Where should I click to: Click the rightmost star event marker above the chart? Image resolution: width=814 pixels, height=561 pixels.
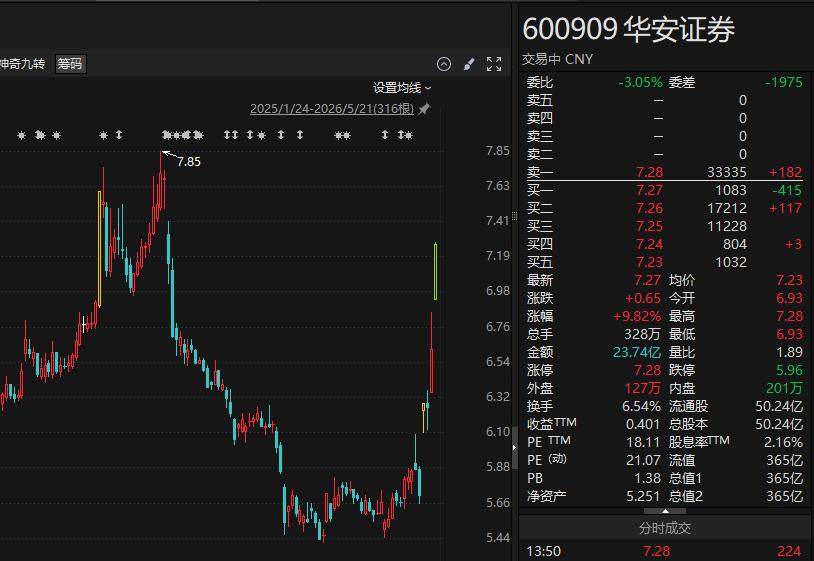pyautogui.click(x=409, y=135)
